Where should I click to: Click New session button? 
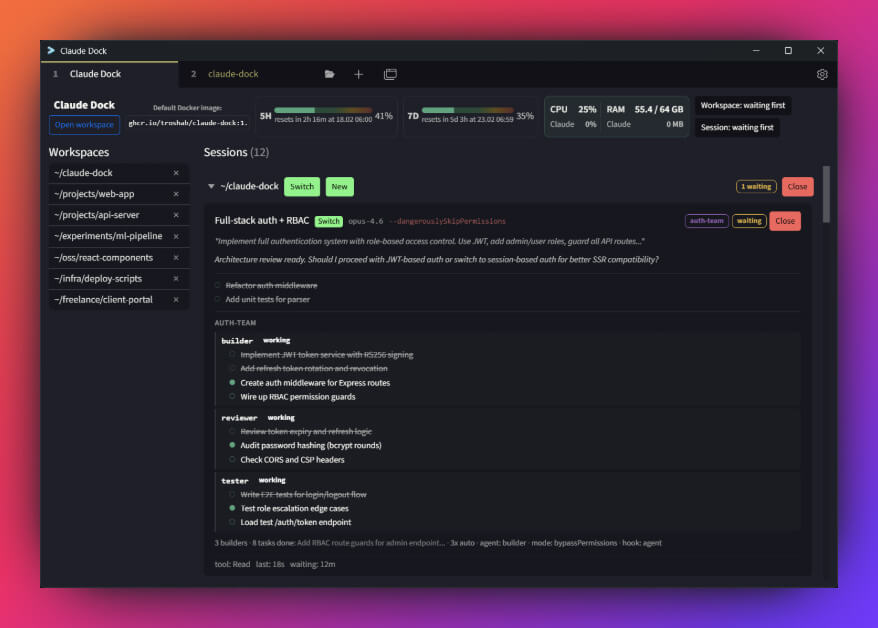pyautogui.click(x=339, y=186)
